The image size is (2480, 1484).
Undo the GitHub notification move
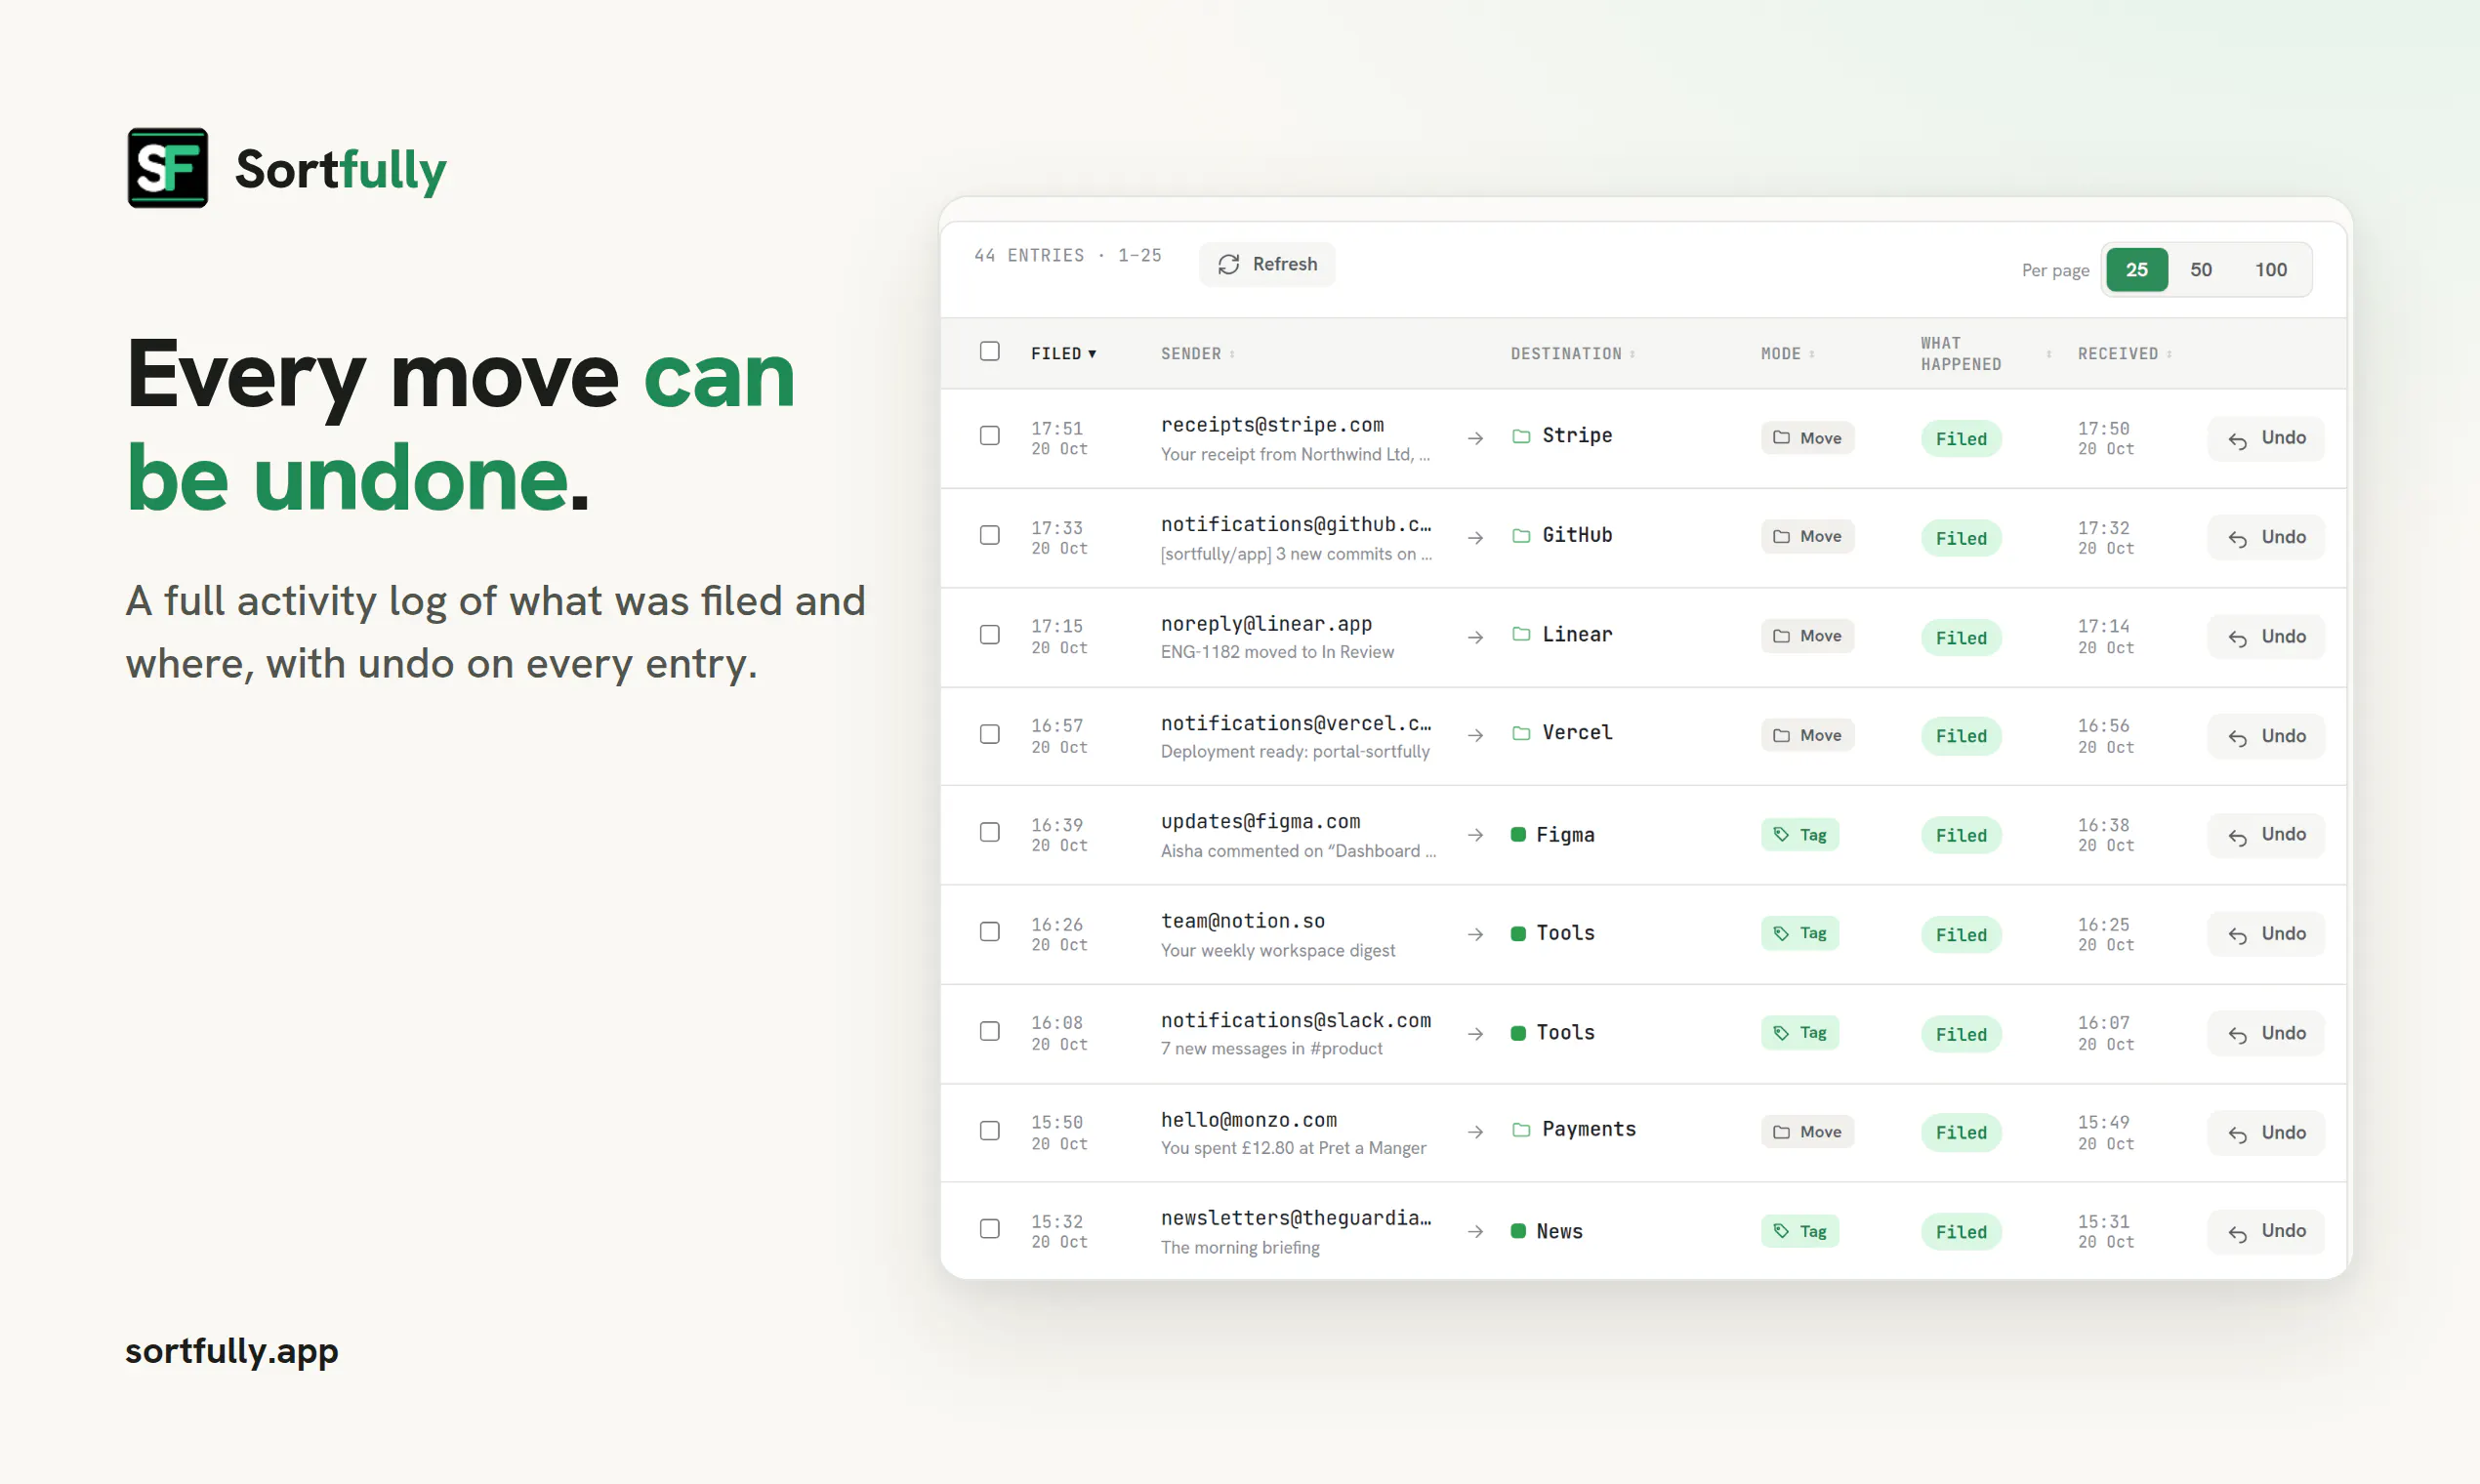pos(2265,537)
